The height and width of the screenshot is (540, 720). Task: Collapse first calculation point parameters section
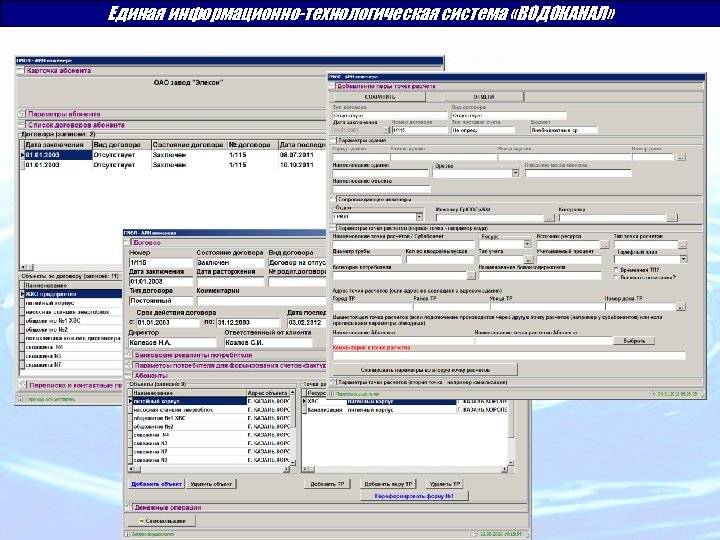333,228
